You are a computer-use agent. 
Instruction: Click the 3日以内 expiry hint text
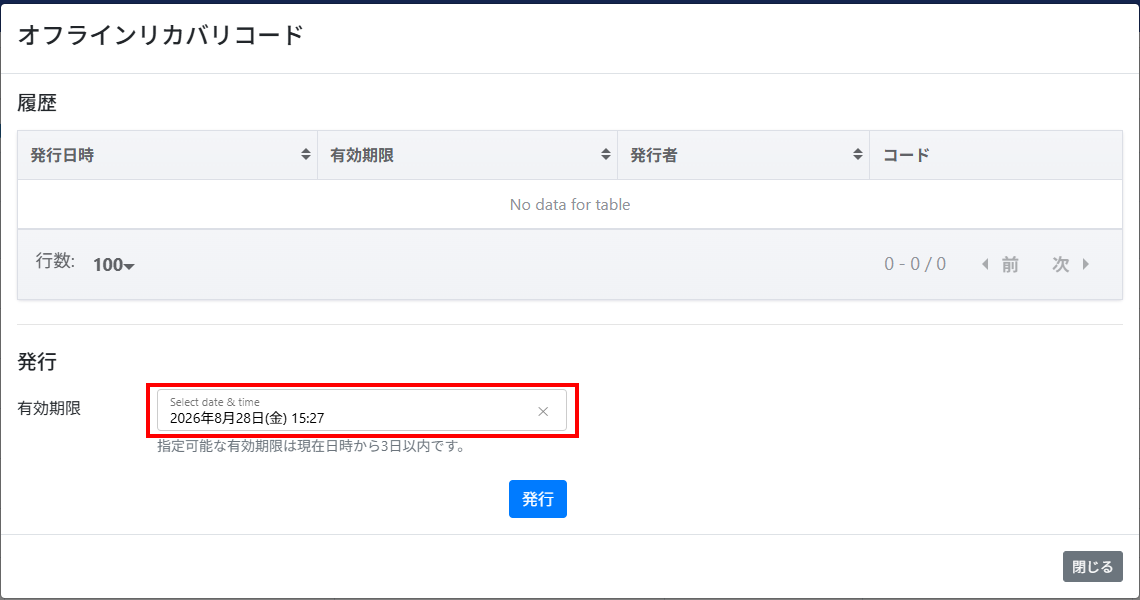(311, 446)
